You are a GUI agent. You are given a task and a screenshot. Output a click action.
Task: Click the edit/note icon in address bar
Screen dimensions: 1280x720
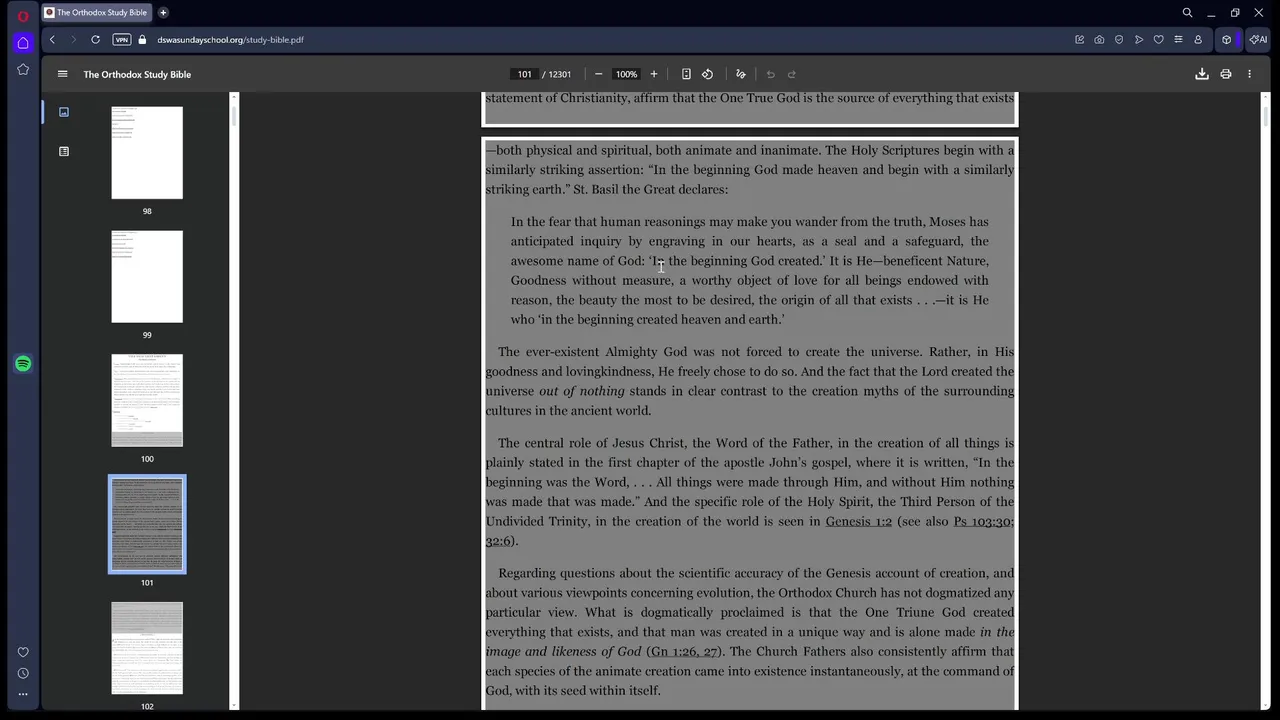click(x=1079, y=40)
